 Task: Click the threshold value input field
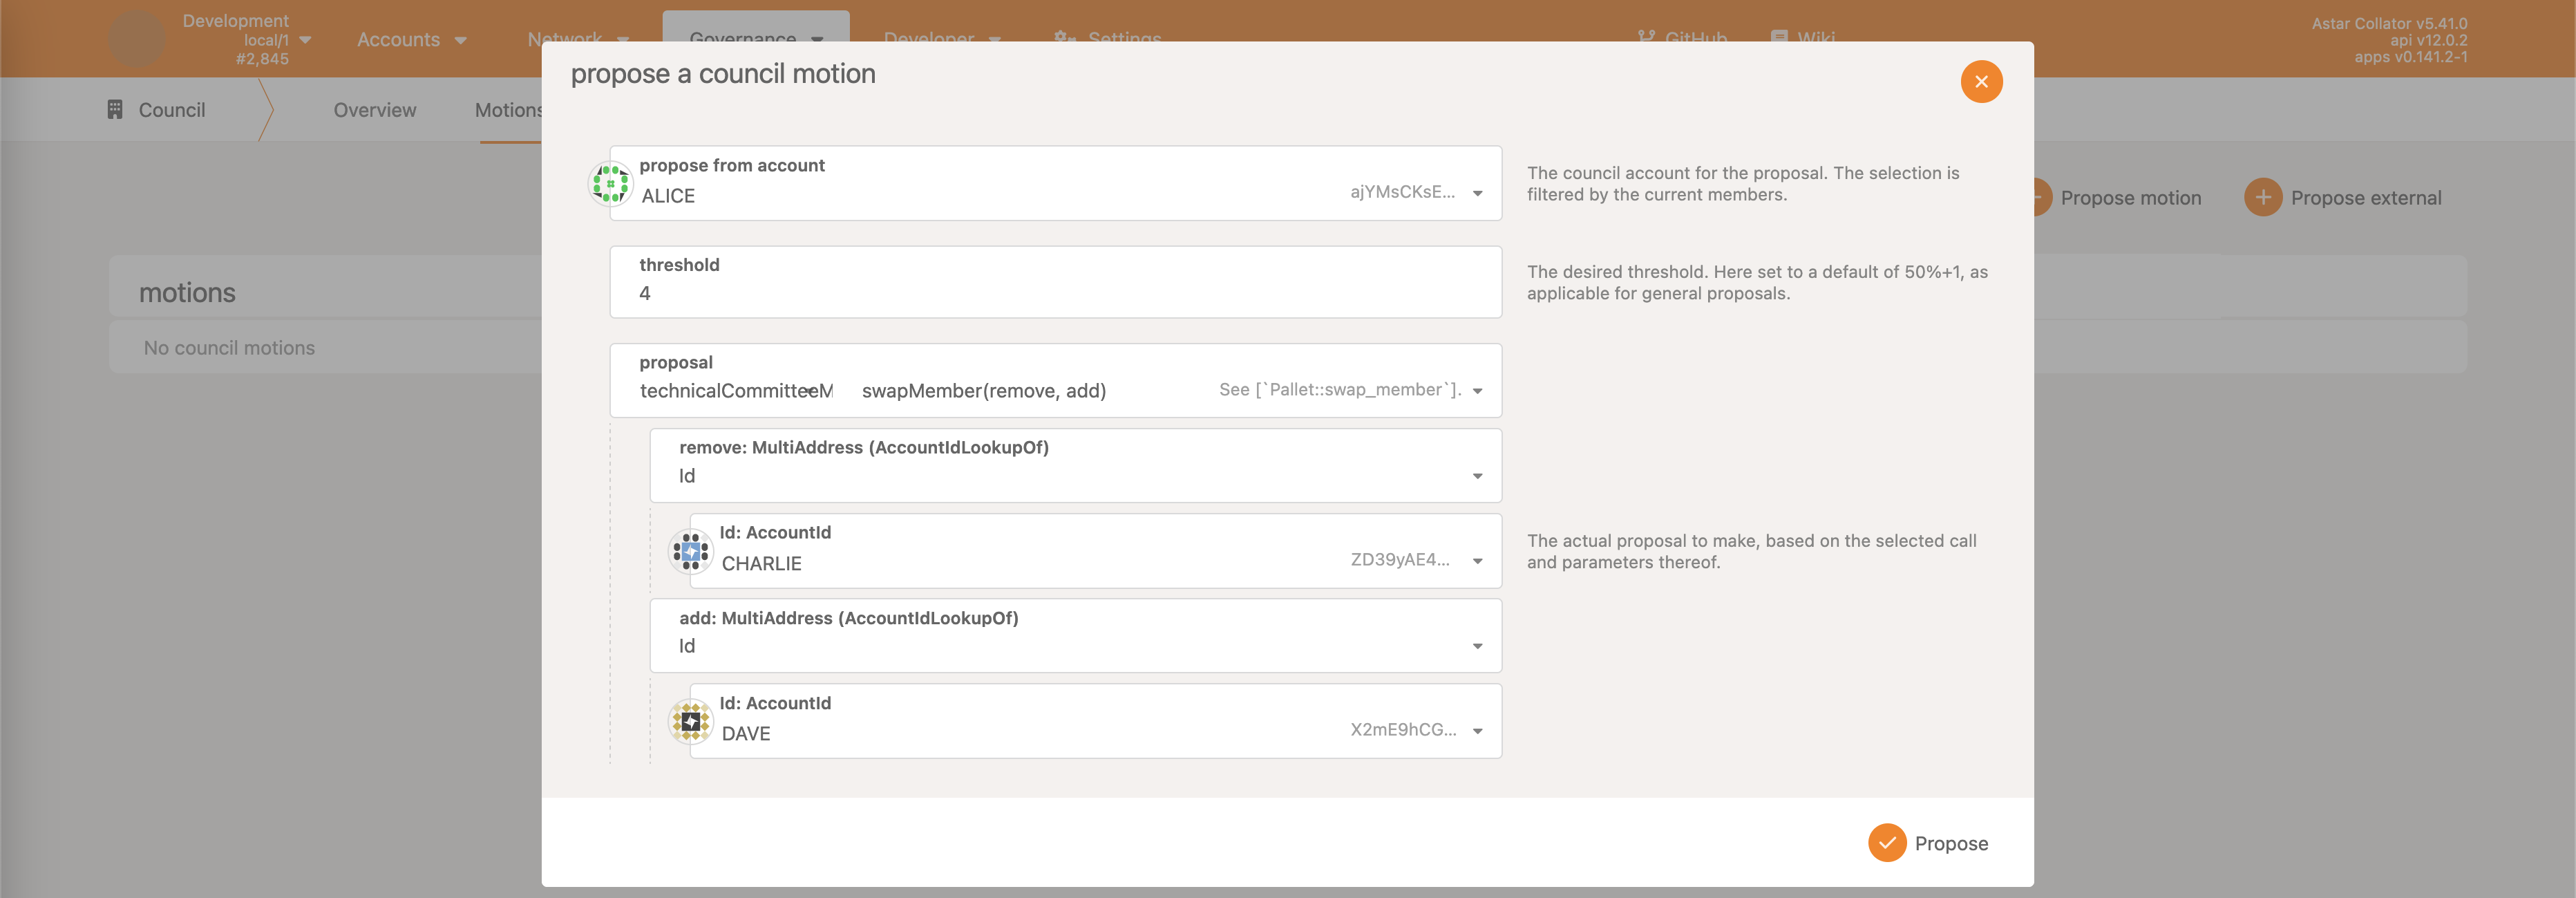point(1056,293)
